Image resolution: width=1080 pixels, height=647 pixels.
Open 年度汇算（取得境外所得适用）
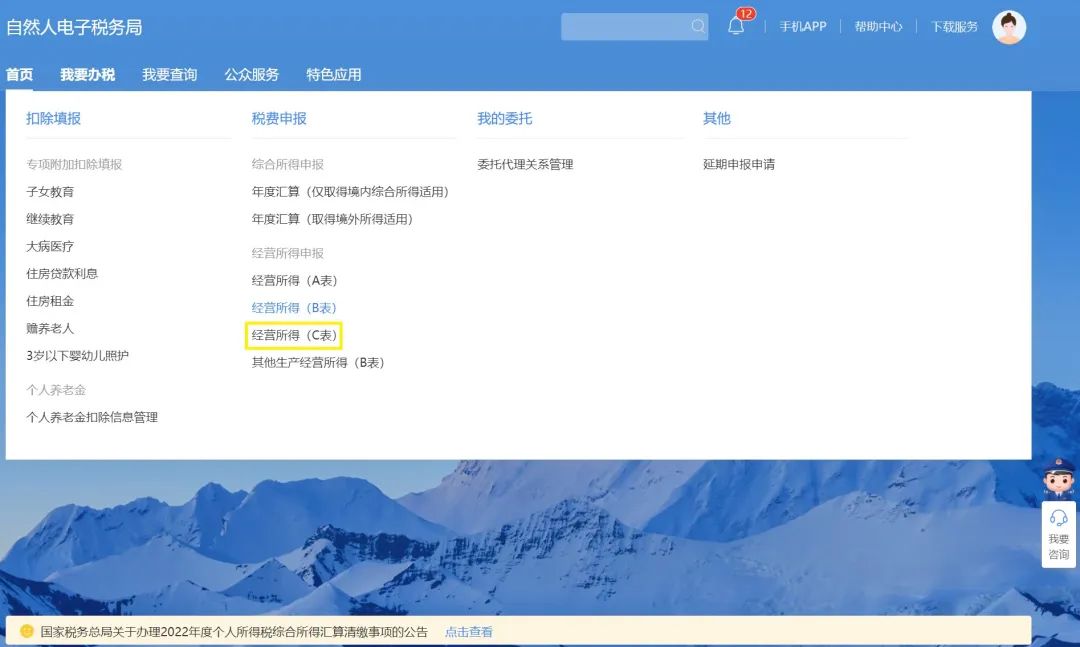(x=332, y=219)
